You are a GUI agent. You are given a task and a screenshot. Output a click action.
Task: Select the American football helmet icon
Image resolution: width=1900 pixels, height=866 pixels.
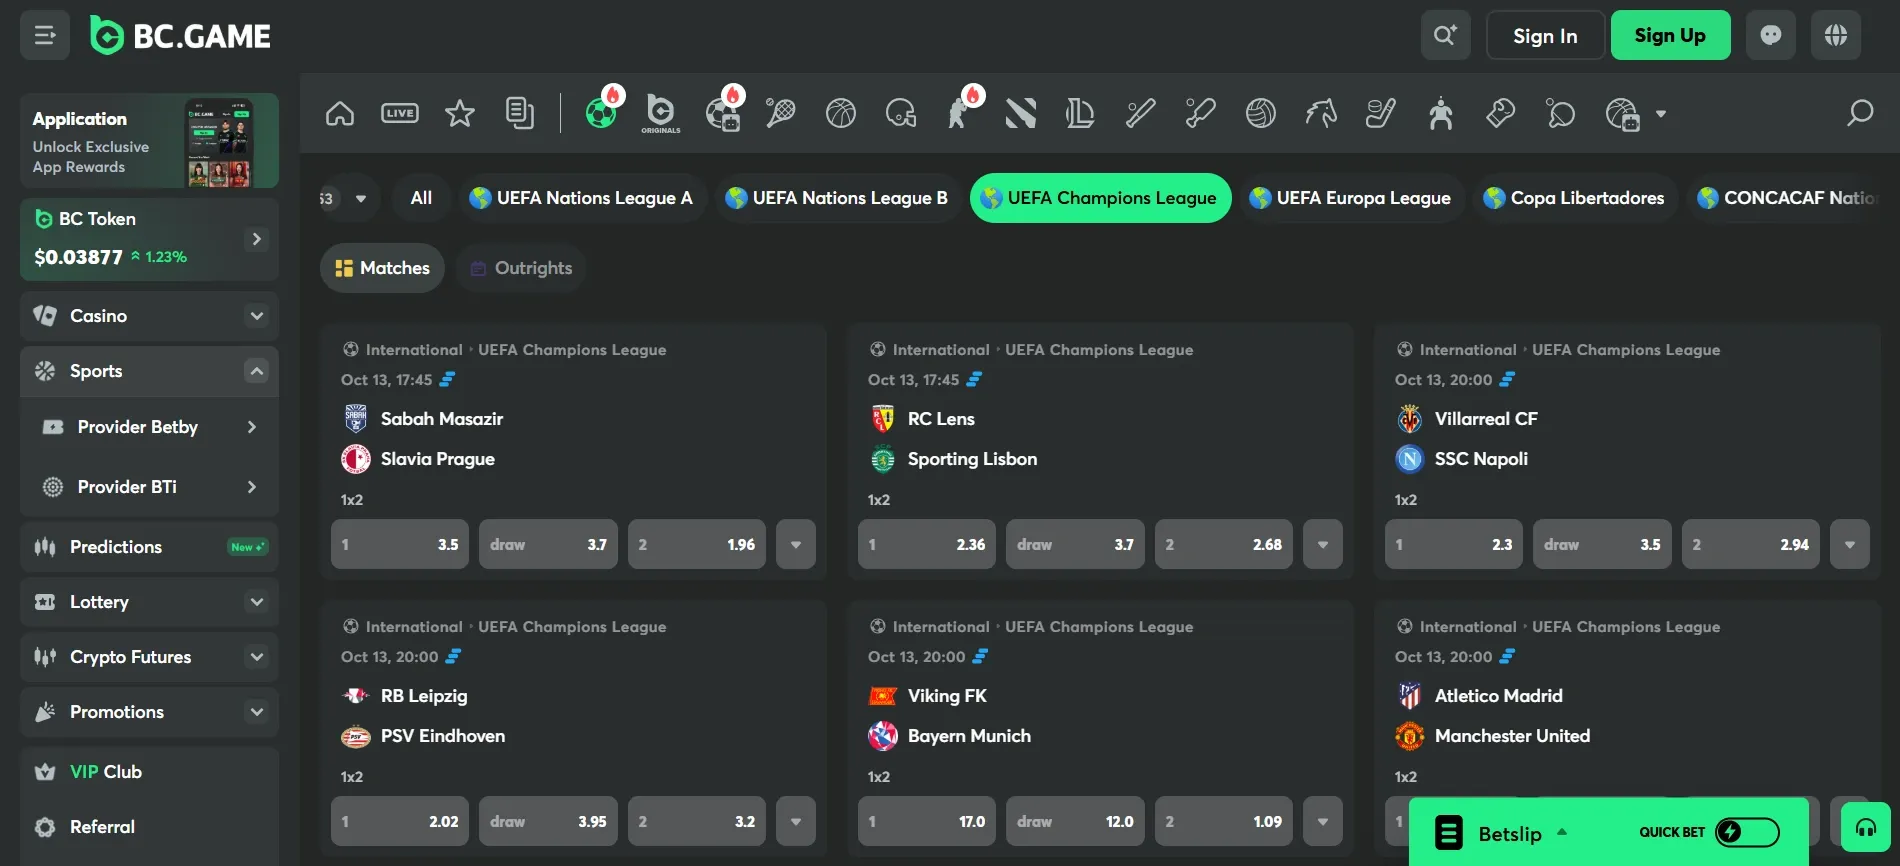901,114
